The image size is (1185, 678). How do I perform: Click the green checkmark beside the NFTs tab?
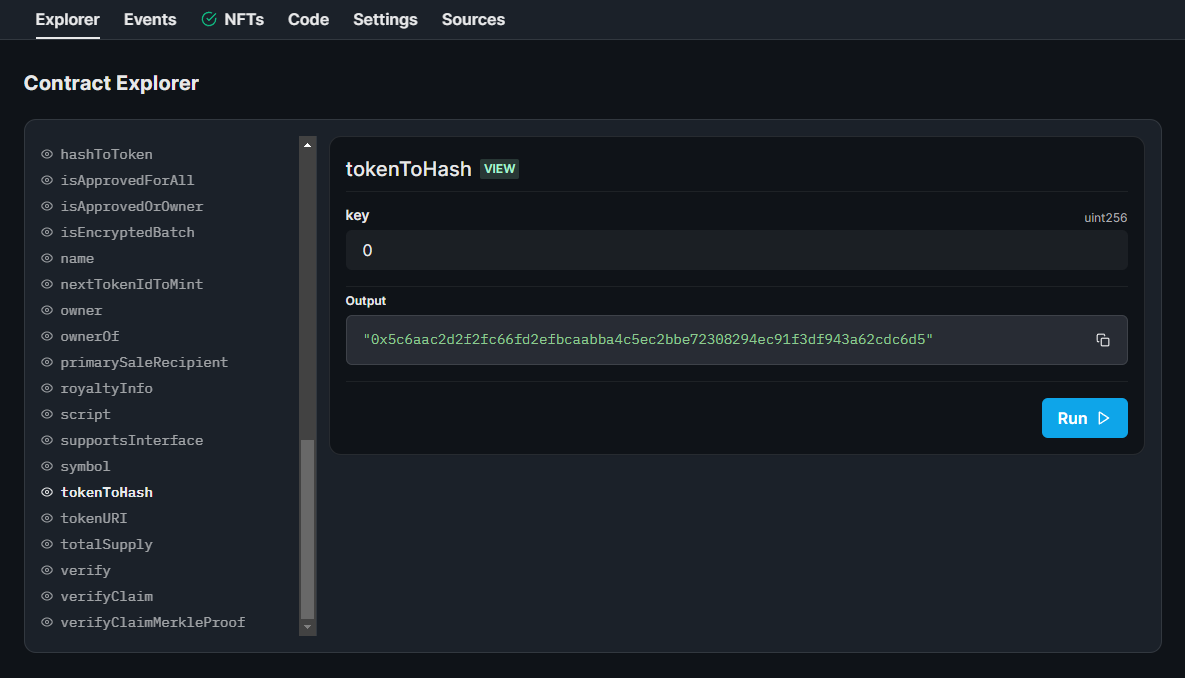click(x=208, y=19)
